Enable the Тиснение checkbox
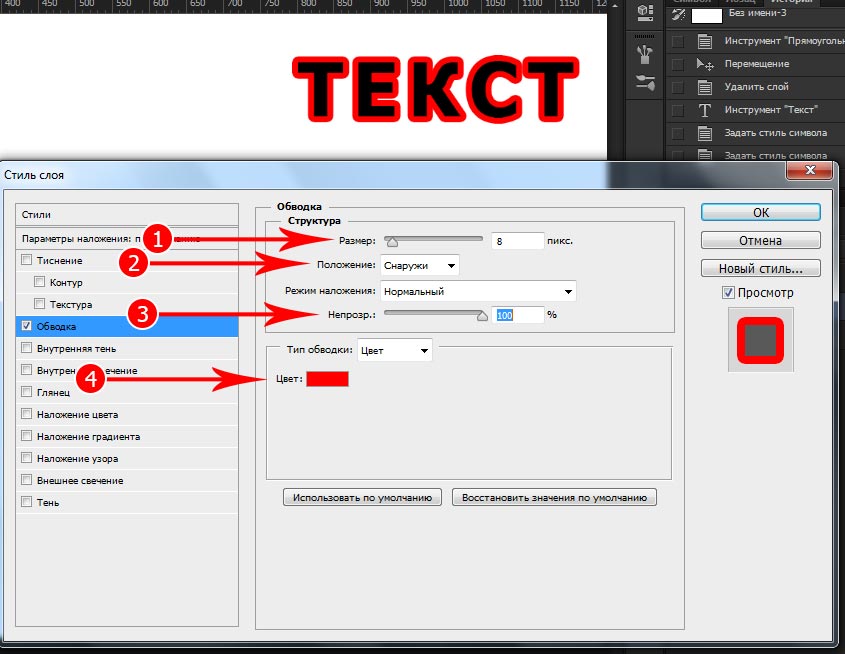The width and height of the screenshot is (845, 654). pyautogui.click(x=26, y=260)
